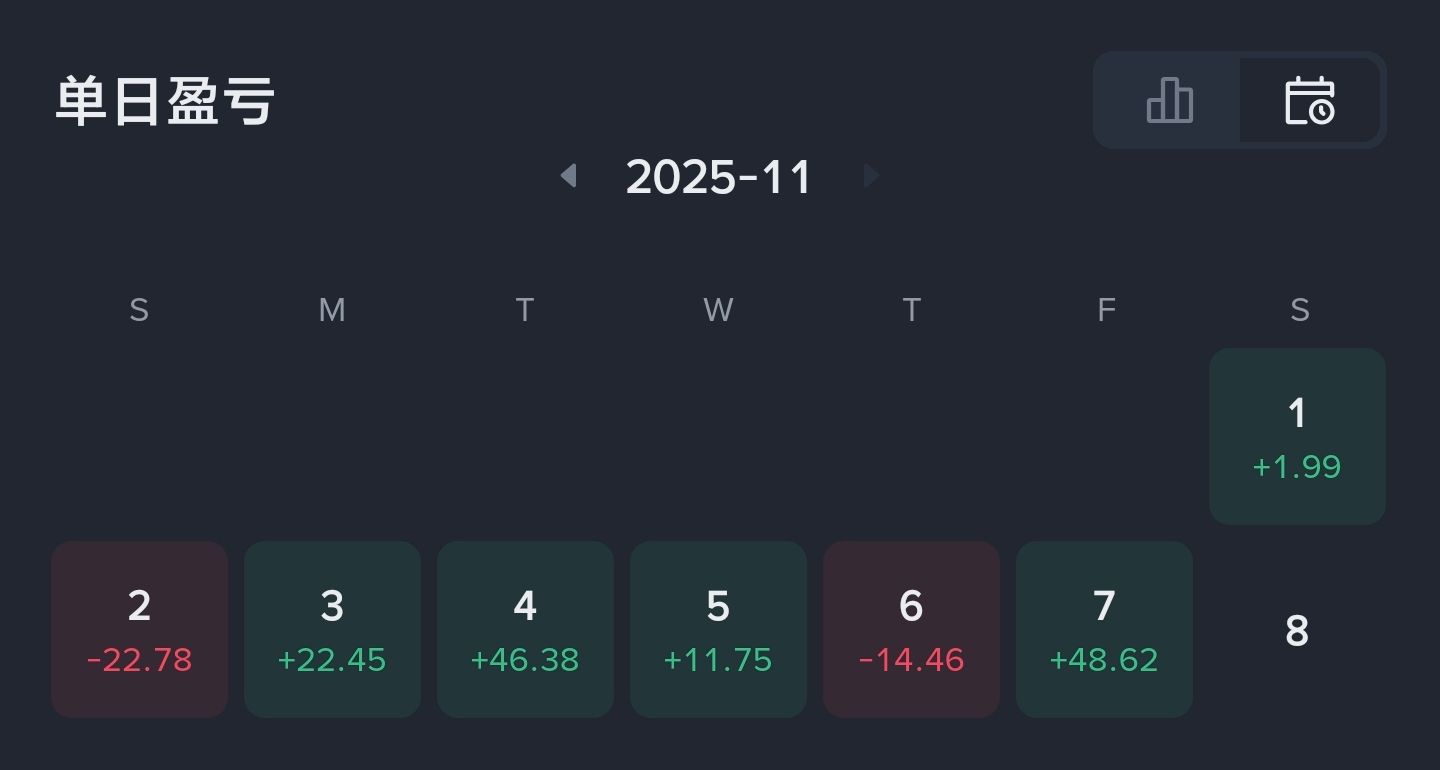
Task: Click the W weekday column header
Action: coord(718,310)
